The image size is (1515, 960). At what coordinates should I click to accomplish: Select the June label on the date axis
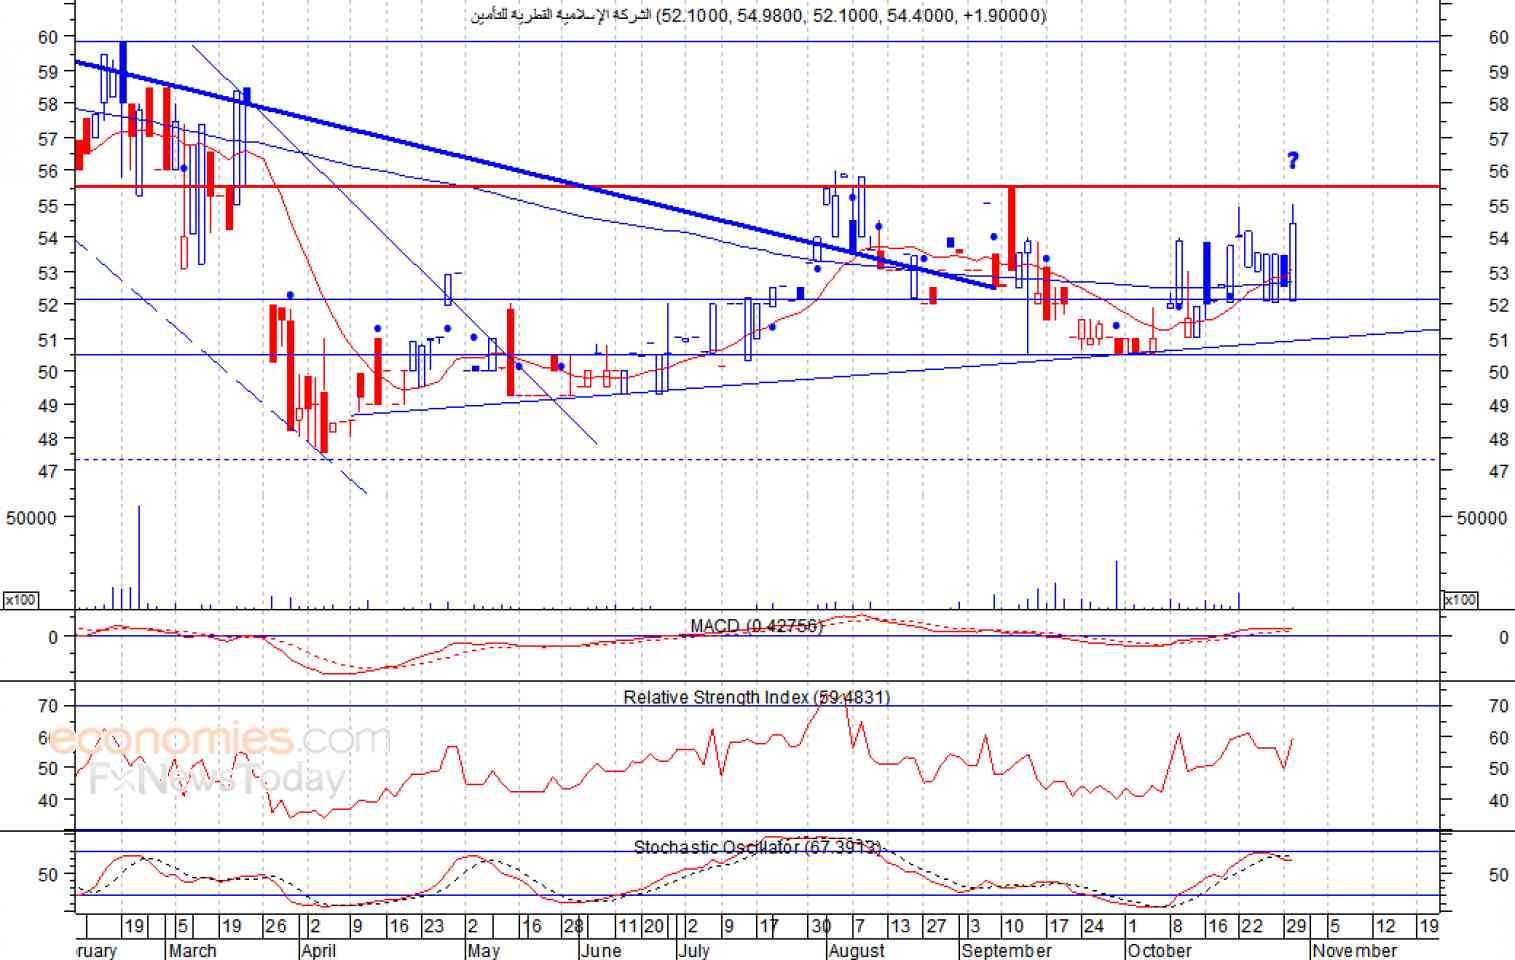point(600,950)
